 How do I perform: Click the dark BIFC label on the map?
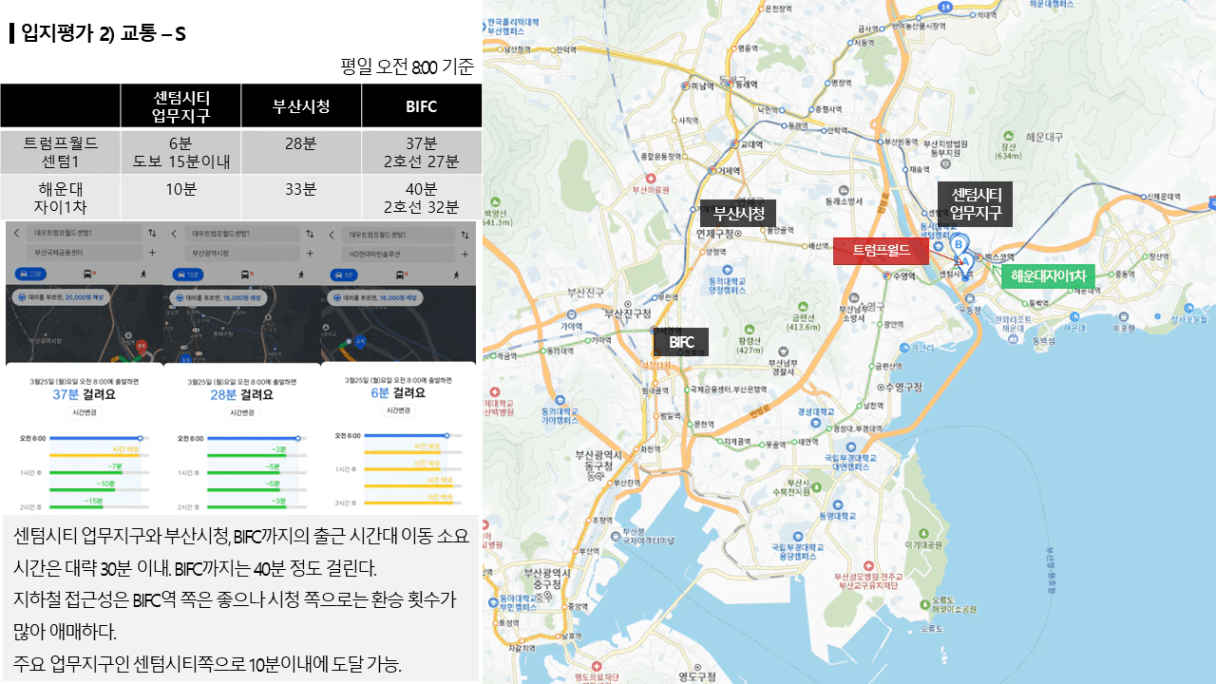coord(681,342)
